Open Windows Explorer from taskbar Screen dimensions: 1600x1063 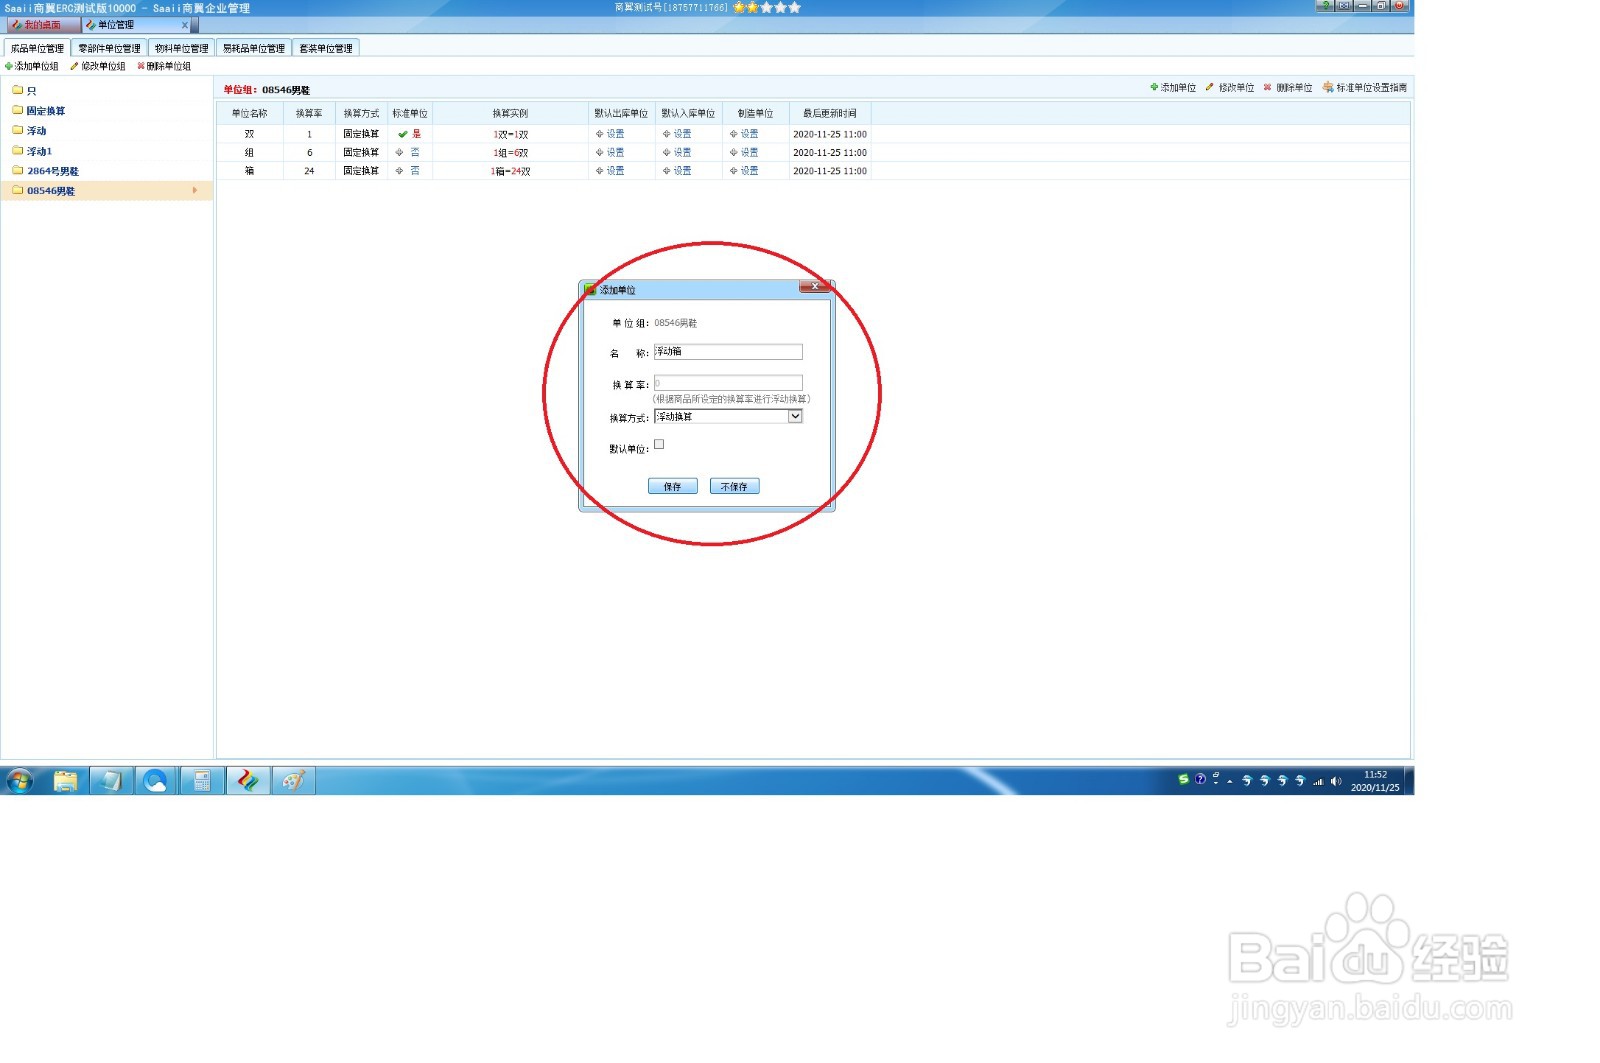tap(65, 781)
